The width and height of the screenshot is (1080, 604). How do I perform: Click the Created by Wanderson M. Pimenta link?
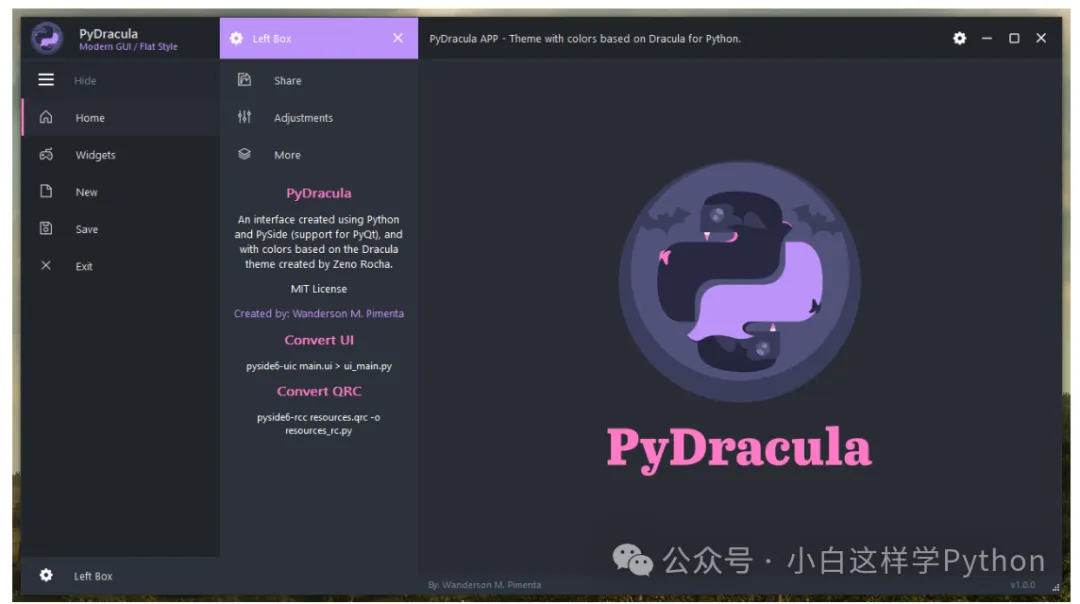(x=319, y=313)
